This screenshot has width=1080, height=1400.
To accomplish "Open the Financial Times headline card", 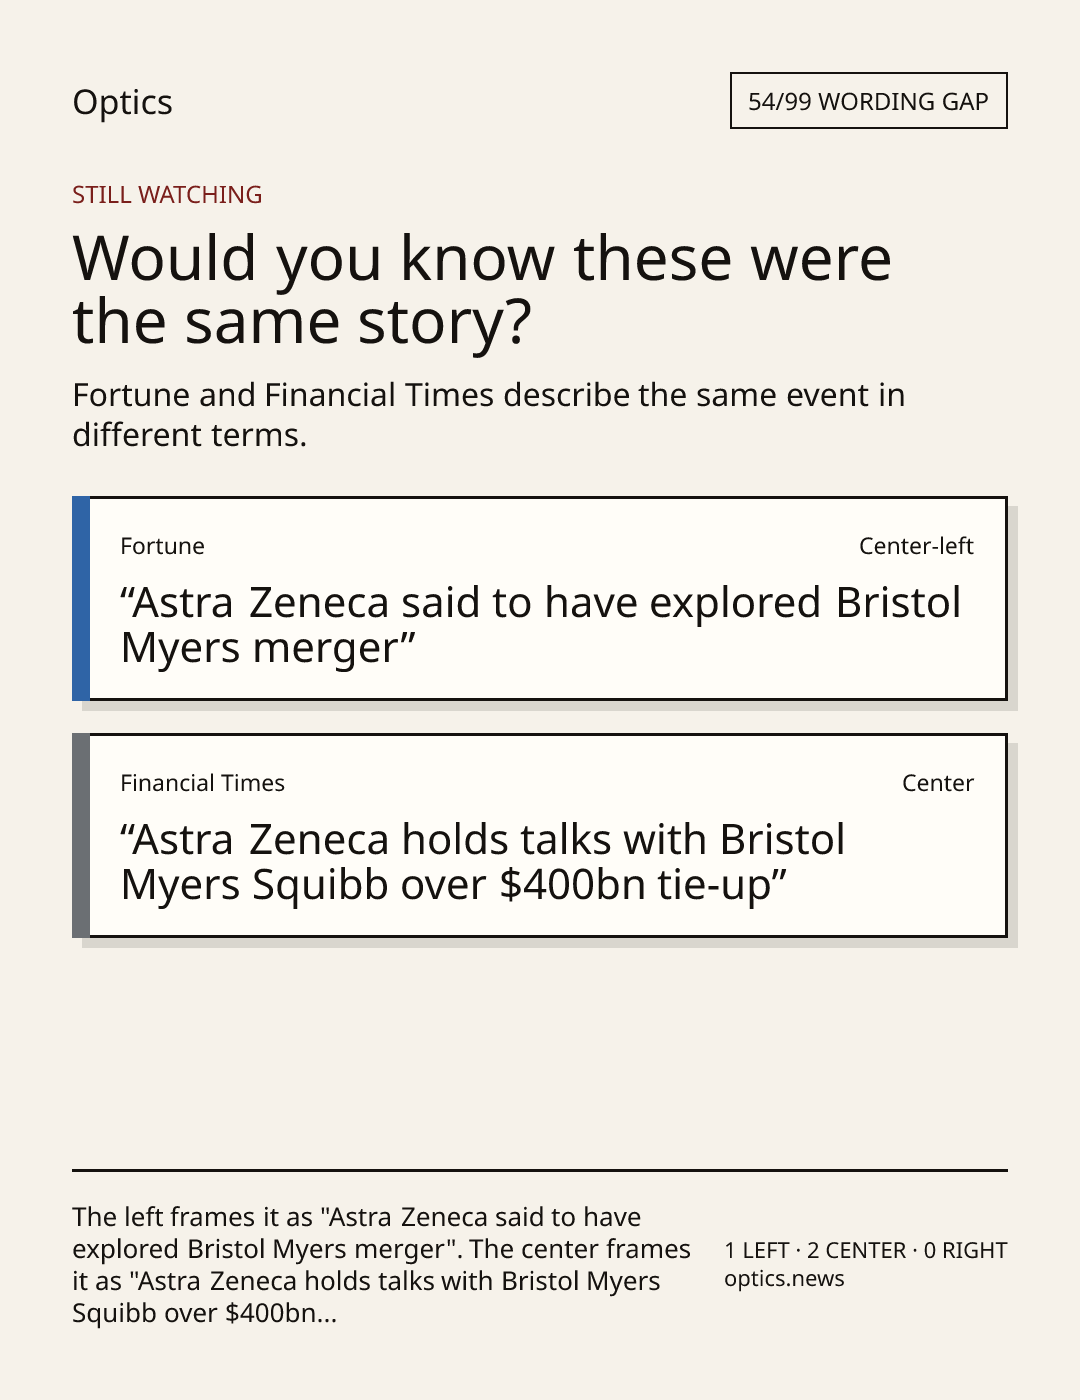I will (x=540, y=835).
